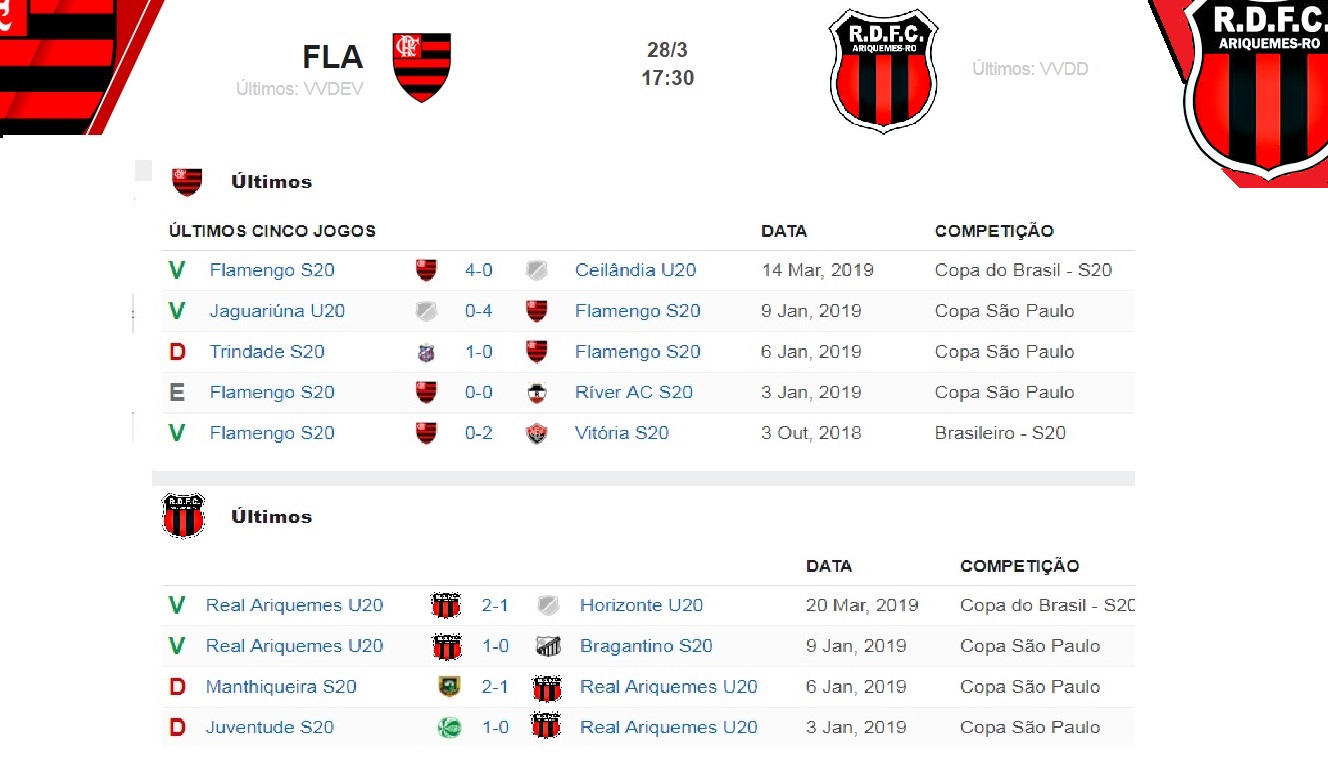The image size is (1328, 768).
Task: Click the Trindade S20 team crest
Action: coord(426,353)
